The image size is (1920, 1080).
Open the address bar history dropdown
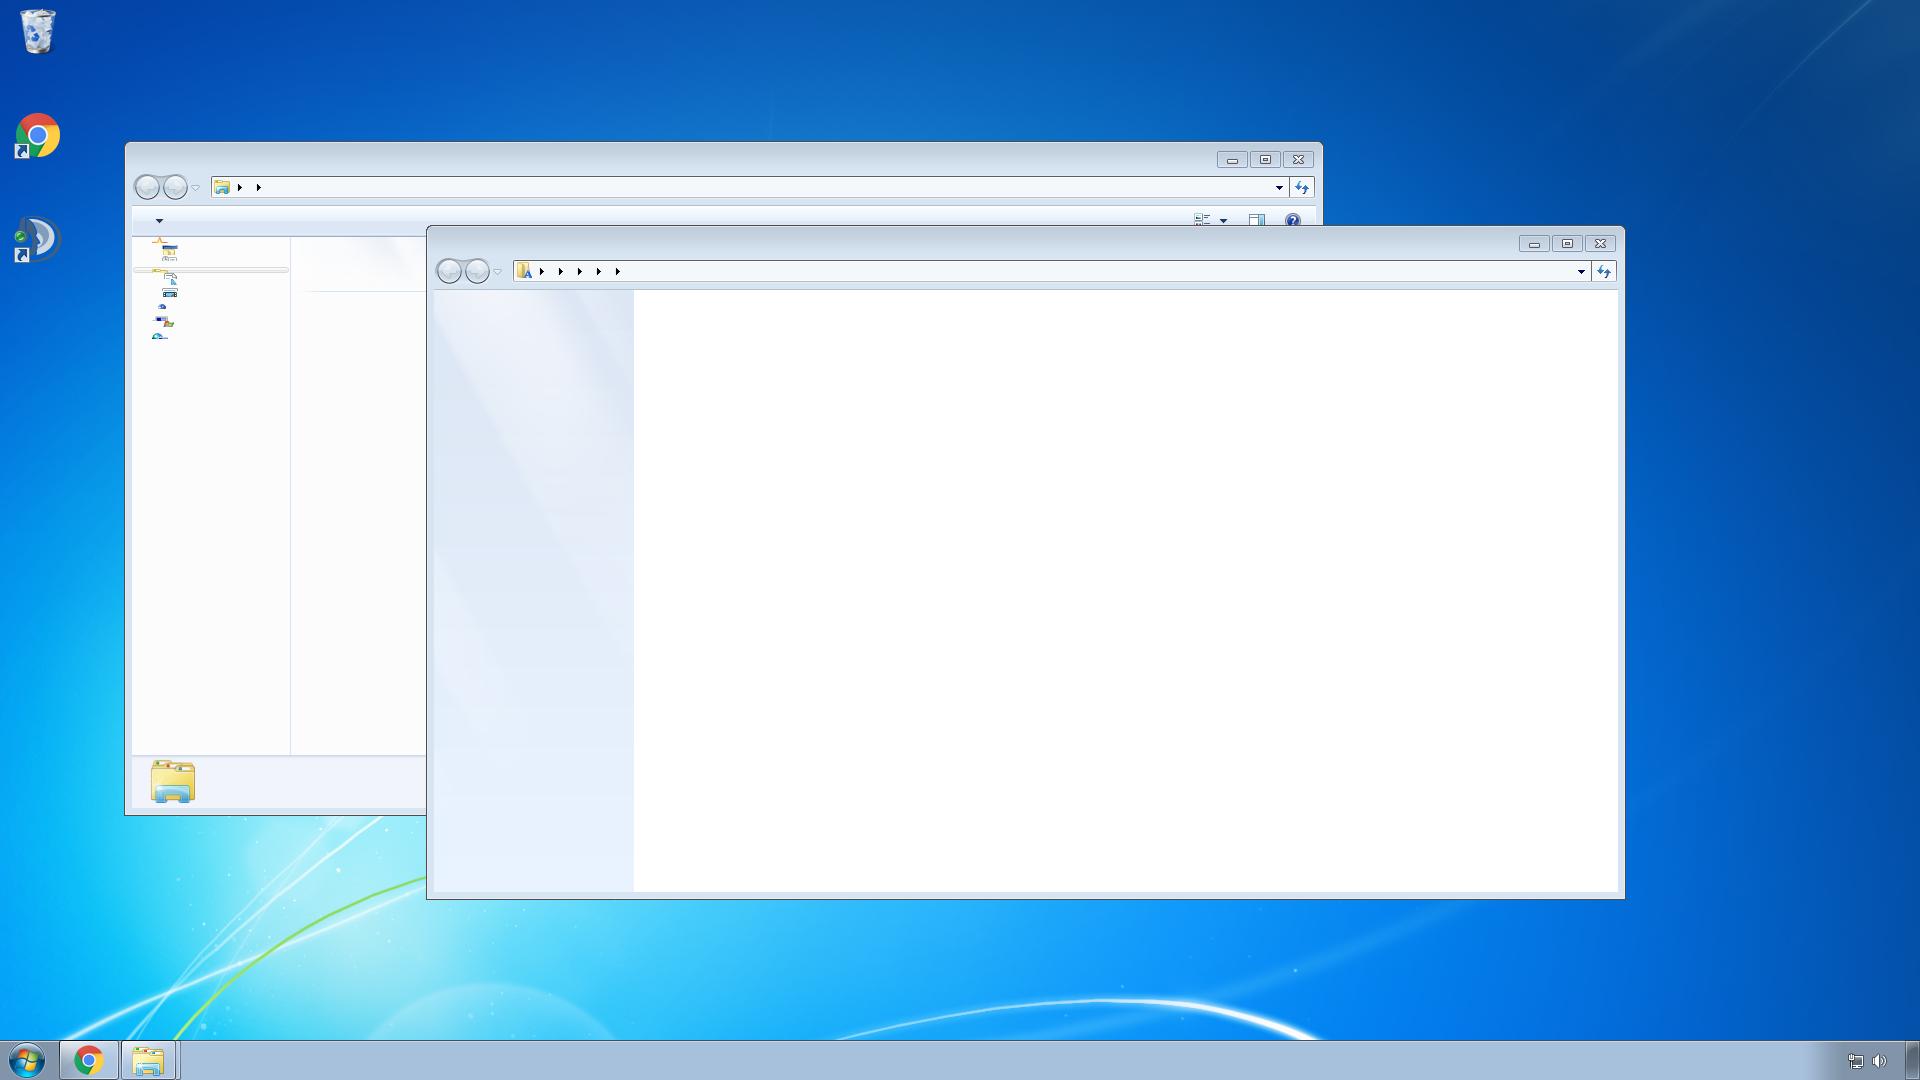pyautogui.click(x=1580, y=271)
